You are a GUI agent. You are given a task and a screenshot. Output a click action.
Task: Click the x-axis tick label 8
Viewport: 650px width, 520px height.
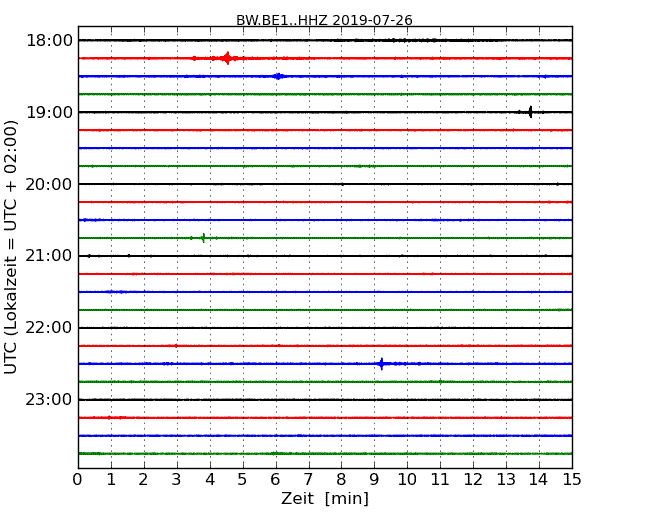pos(341,480)
